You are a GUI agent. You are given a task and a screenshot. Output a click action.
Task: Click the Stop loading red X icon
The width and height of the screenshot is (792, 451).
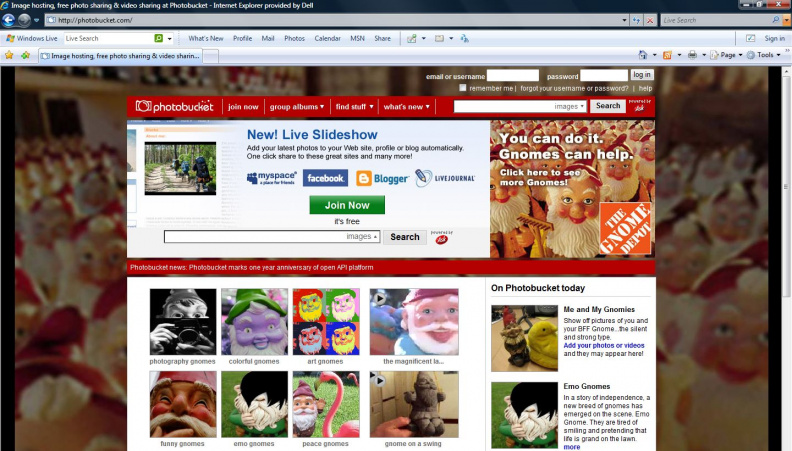tap(650, 20)
